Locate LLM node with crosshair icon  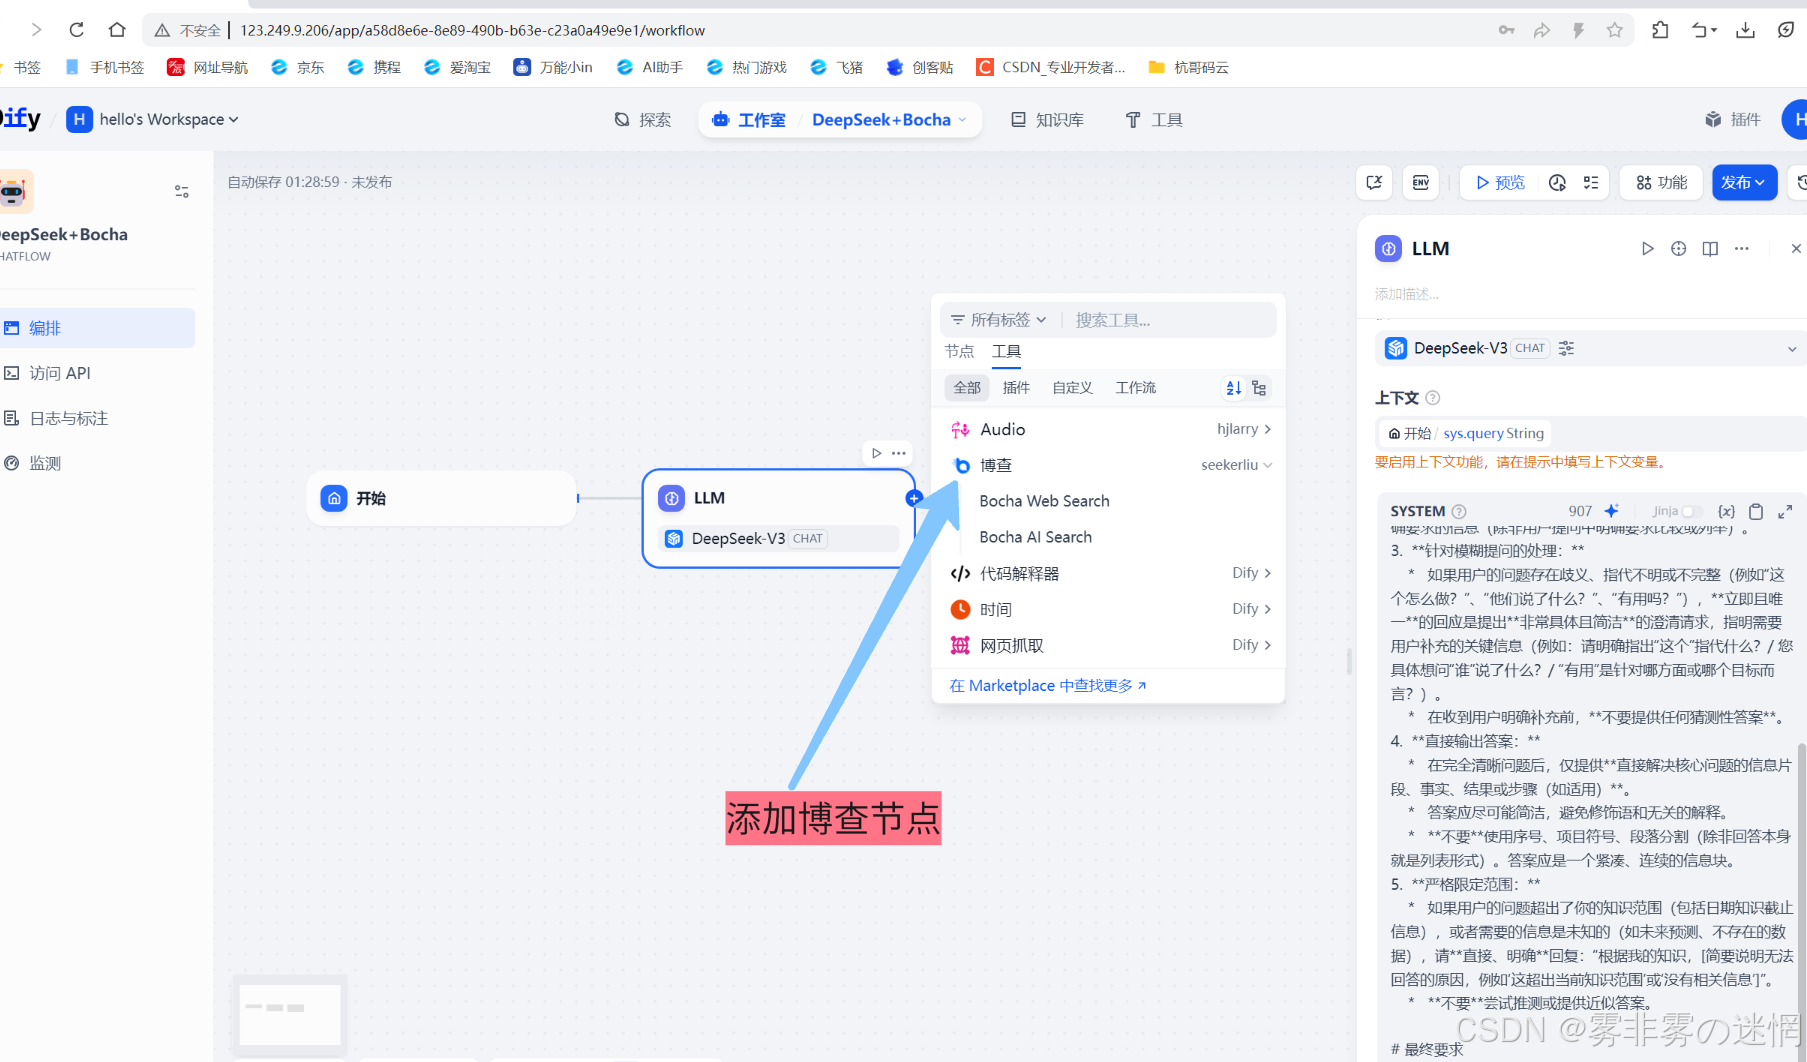pos(1679,249)
